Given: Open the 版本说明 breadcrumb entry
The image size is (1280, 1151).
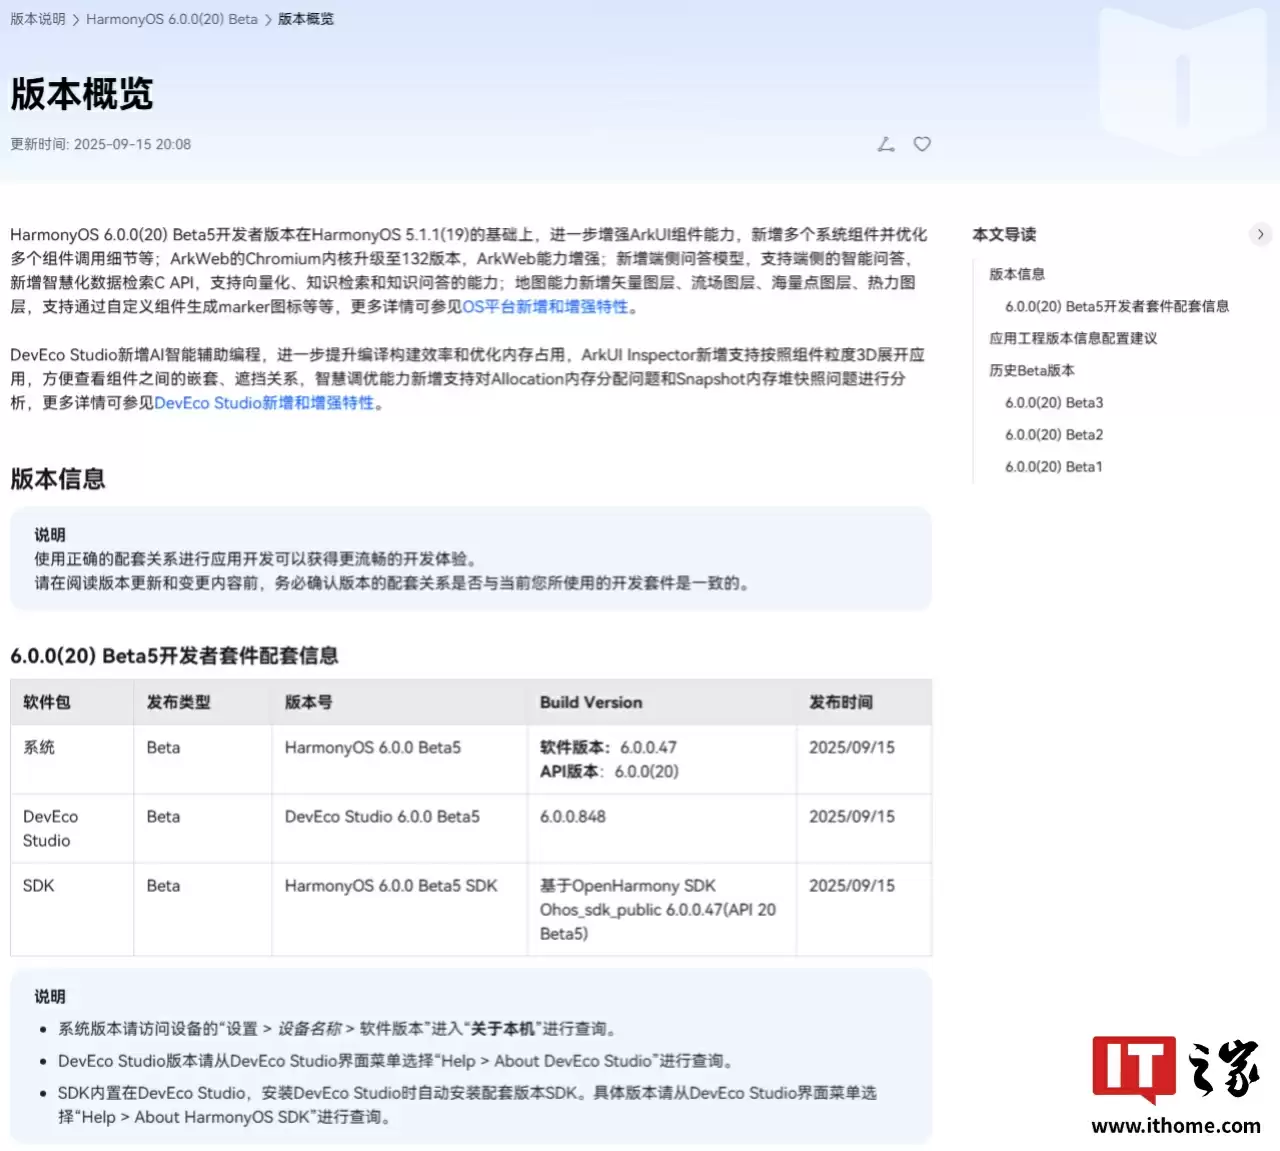Looking at the screenshot, I should click(37, 18).
